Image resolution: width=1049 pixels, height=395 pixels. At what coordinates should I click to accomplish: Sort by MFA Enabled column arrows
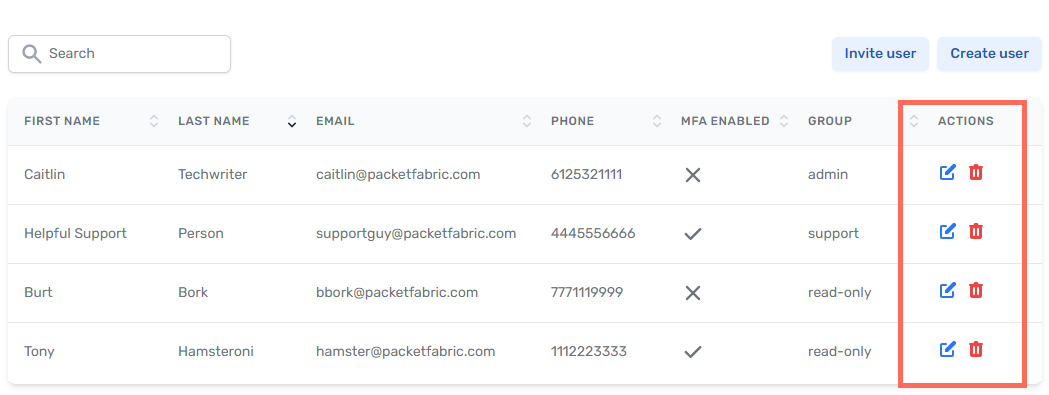784,121
